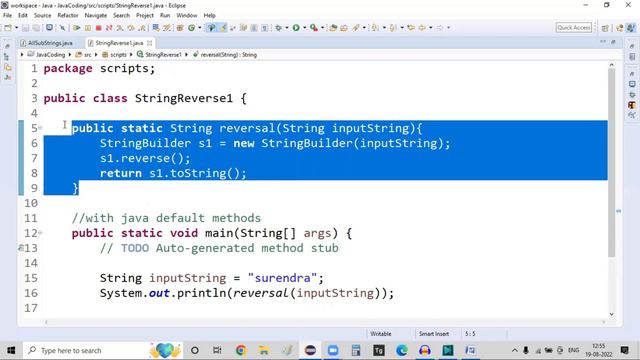This screenshot has height=360, width=640.
Task: Click the Save toolbar icon
Action: pos(25,28)
